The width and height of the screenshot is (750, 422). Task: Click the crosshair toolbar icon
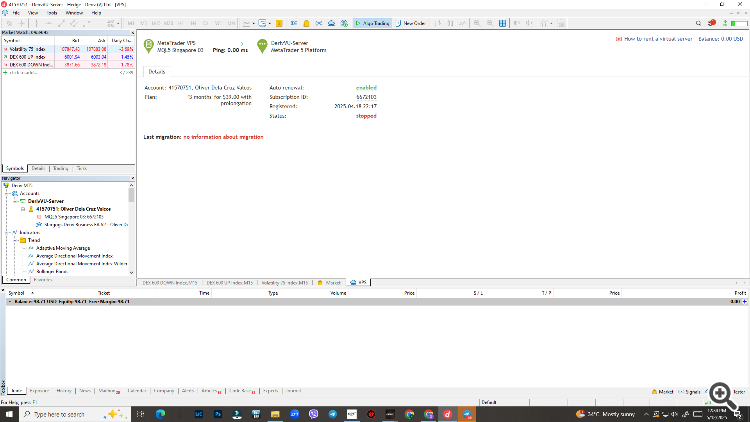(x=22, y=23)
